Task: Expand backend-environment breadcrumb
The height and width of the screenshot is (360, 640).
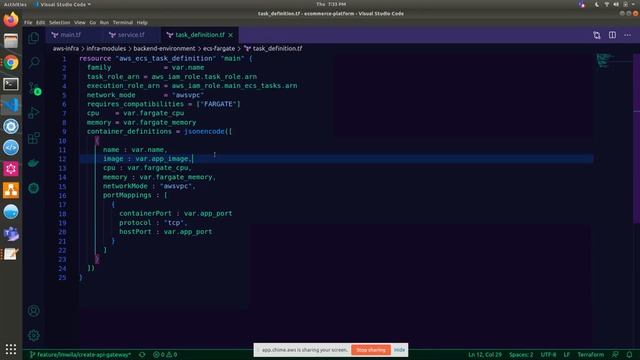Action: coord(164,49)
